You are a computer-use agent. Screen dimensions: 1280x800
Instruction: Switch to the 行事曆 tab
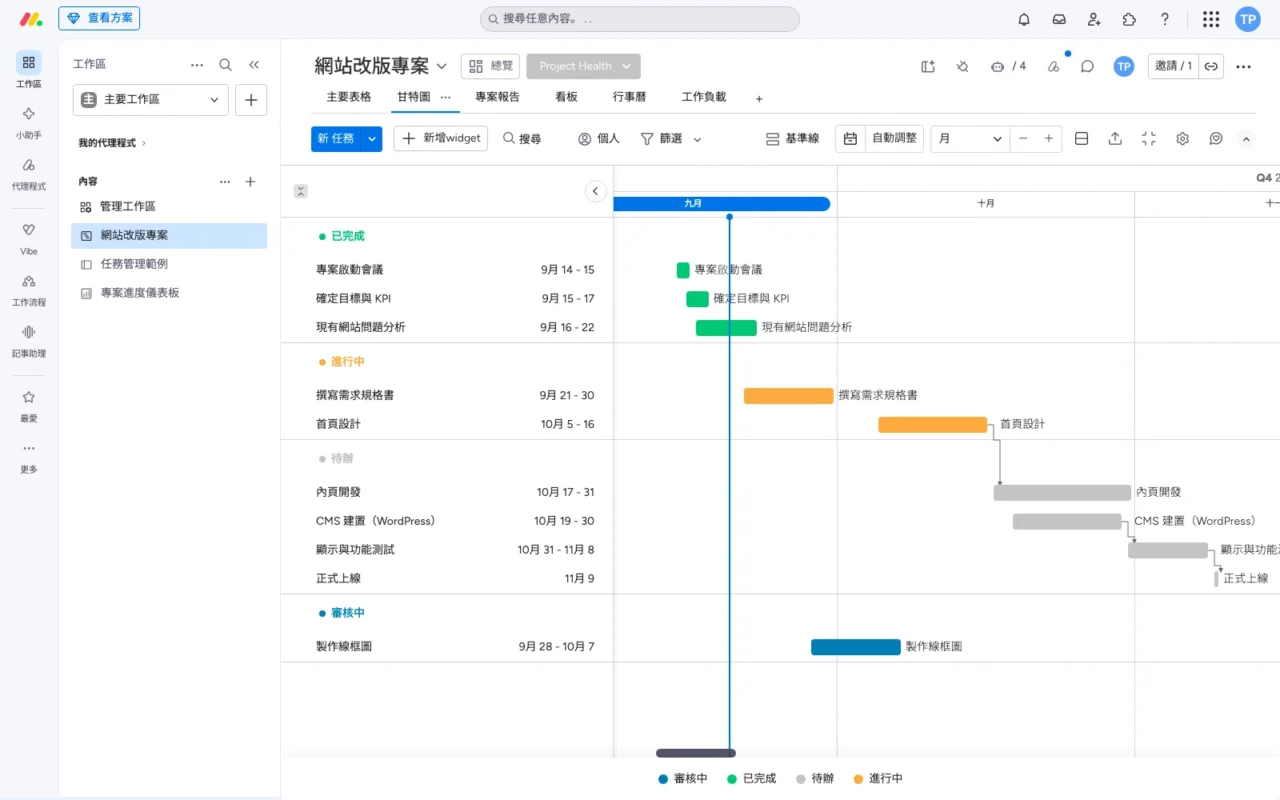(x=629, y=97)
